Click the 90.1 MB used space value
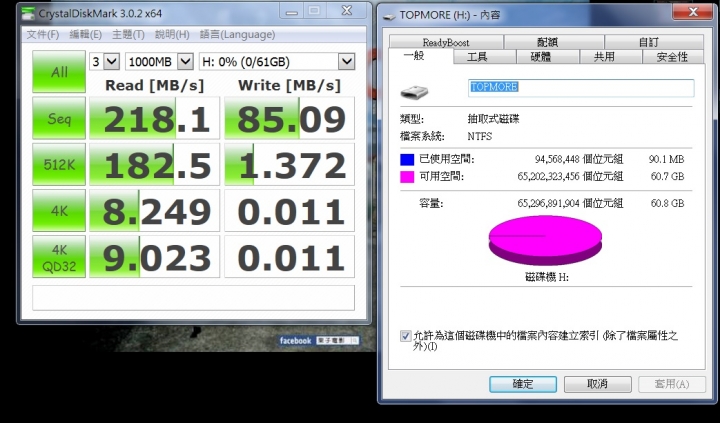 click(666, 159)
